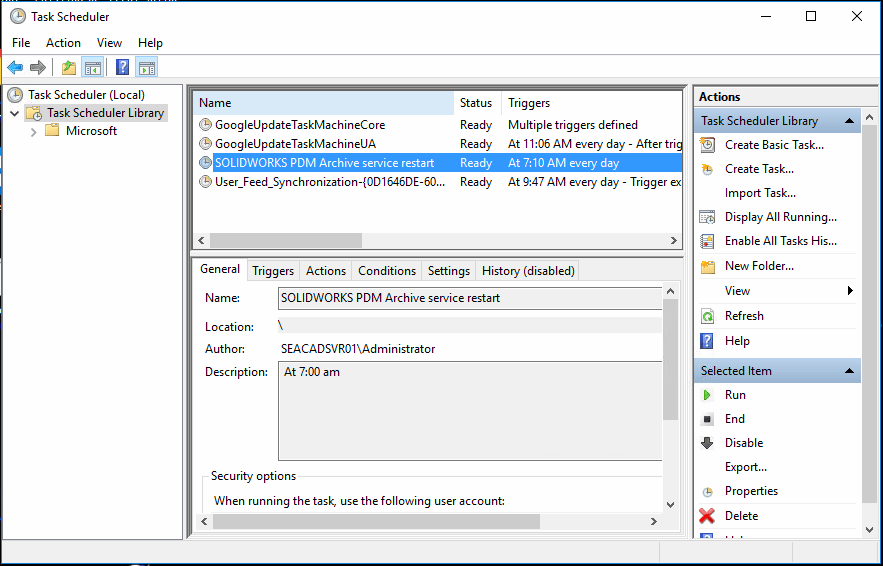Click Create Basic Task... label
883x566 pixels.
(774, 145)
